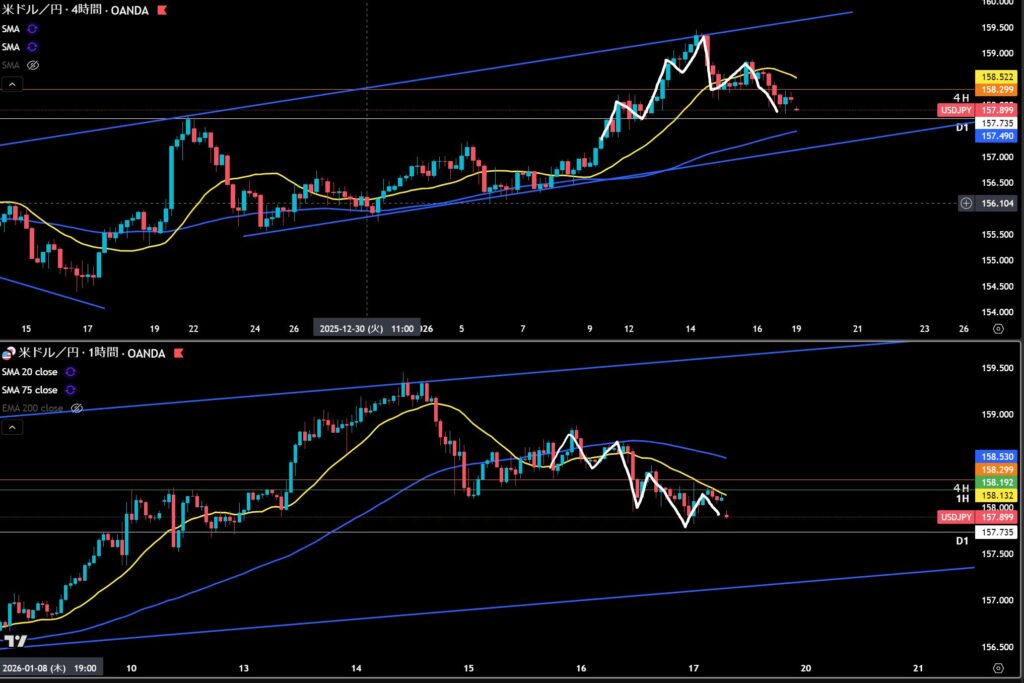The width and height of the screenshot is (1024, 683).
Task: Click the 2025-12-30 date marker on time axis
Action: point(365,328)
